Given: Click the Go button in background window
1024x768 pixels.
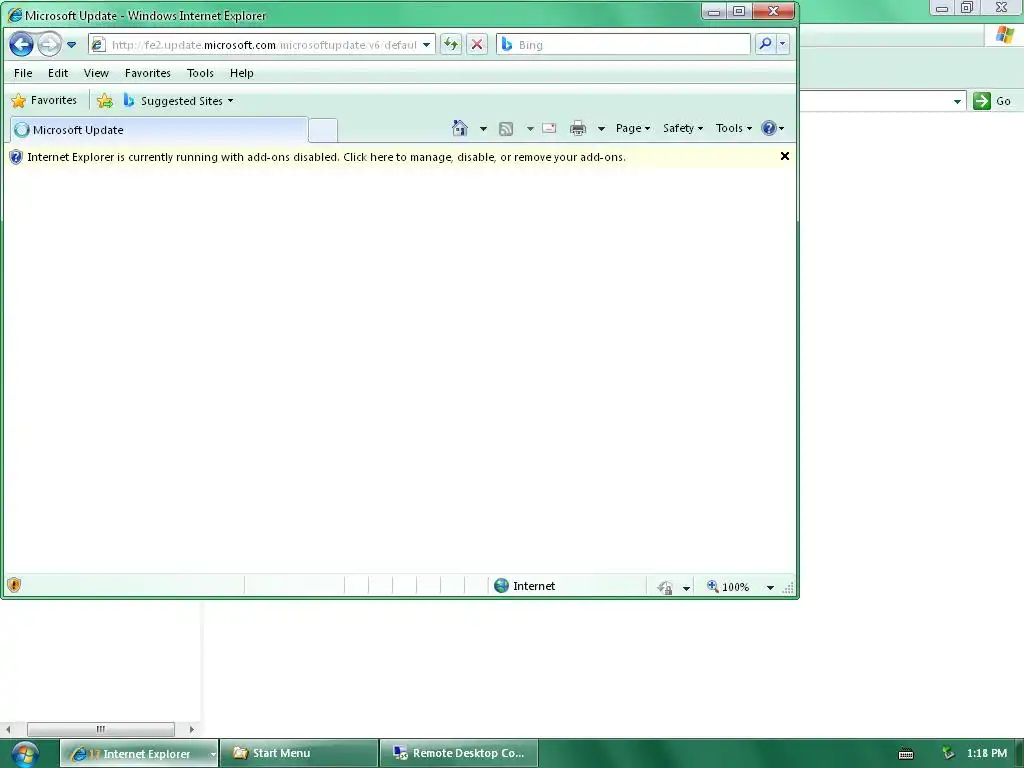Looking at the screenshot, I should [992, 101].
